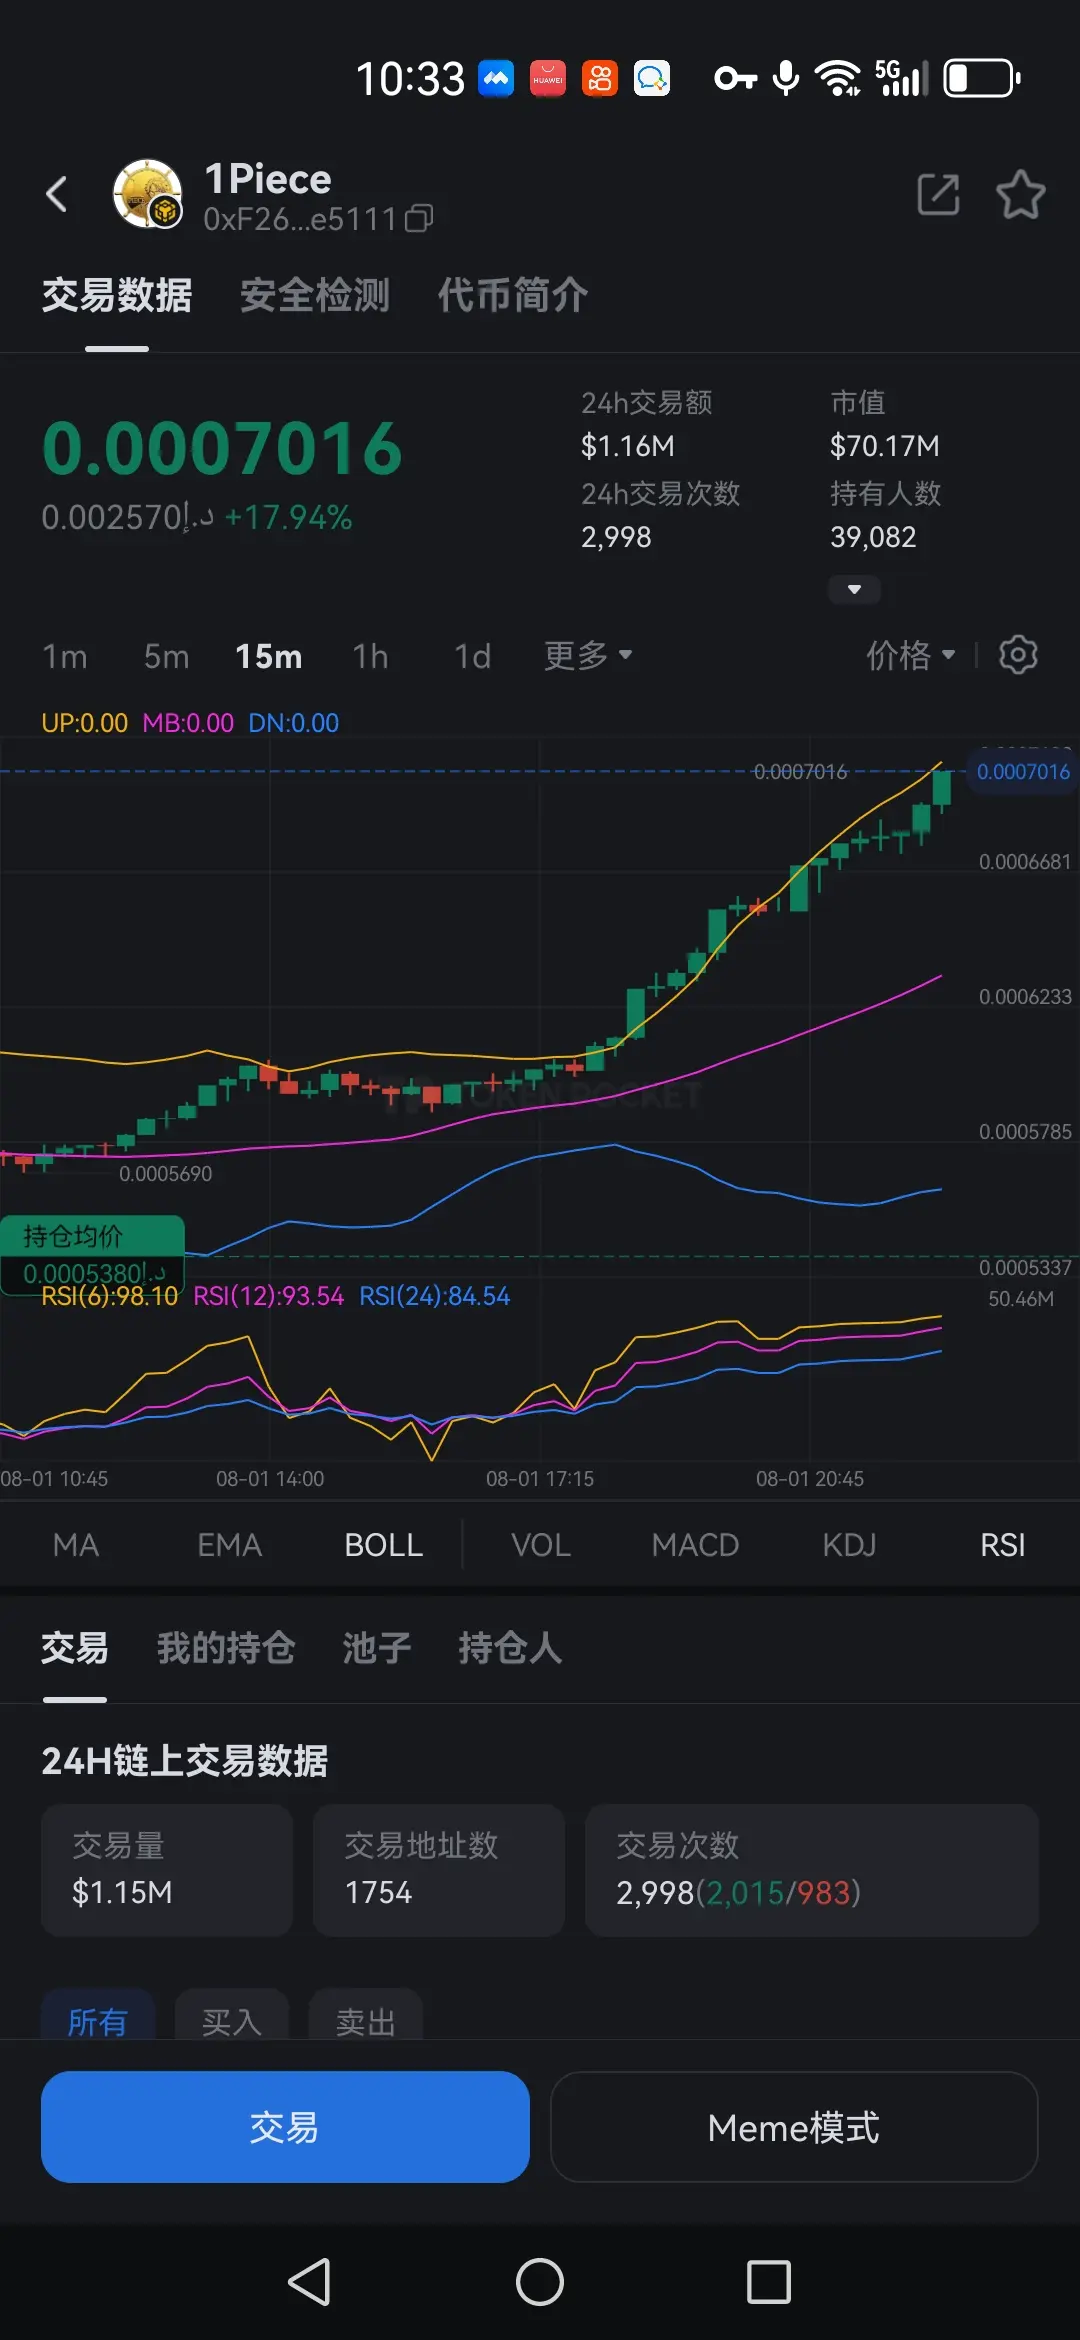The width and height of the screenshot is (1080, 2340).
Task: Tap the MB:0.00 Bollinger legend
Action: [188, 723]
